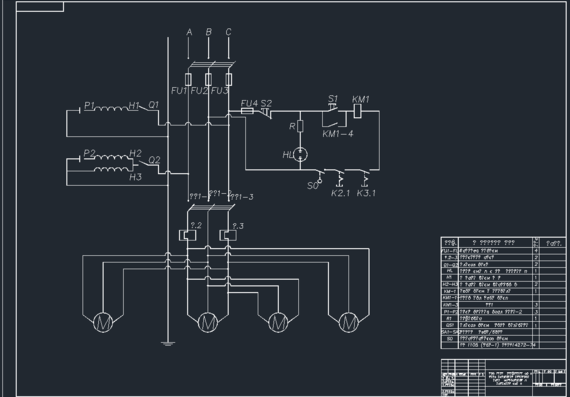This screenshot has height=397, width=570.
Task: Select the resistor R symbol
Action: click(x=300, y=126)
